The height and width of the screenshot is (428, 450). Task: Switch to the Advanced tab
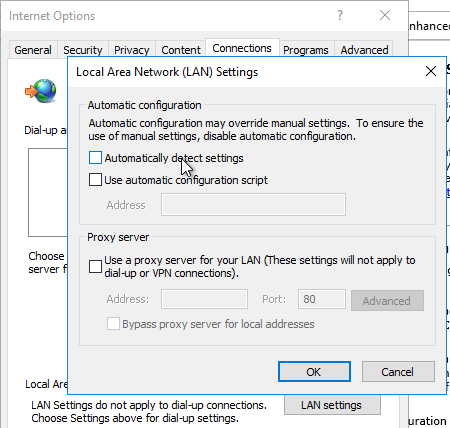click(x=364, y=50)
